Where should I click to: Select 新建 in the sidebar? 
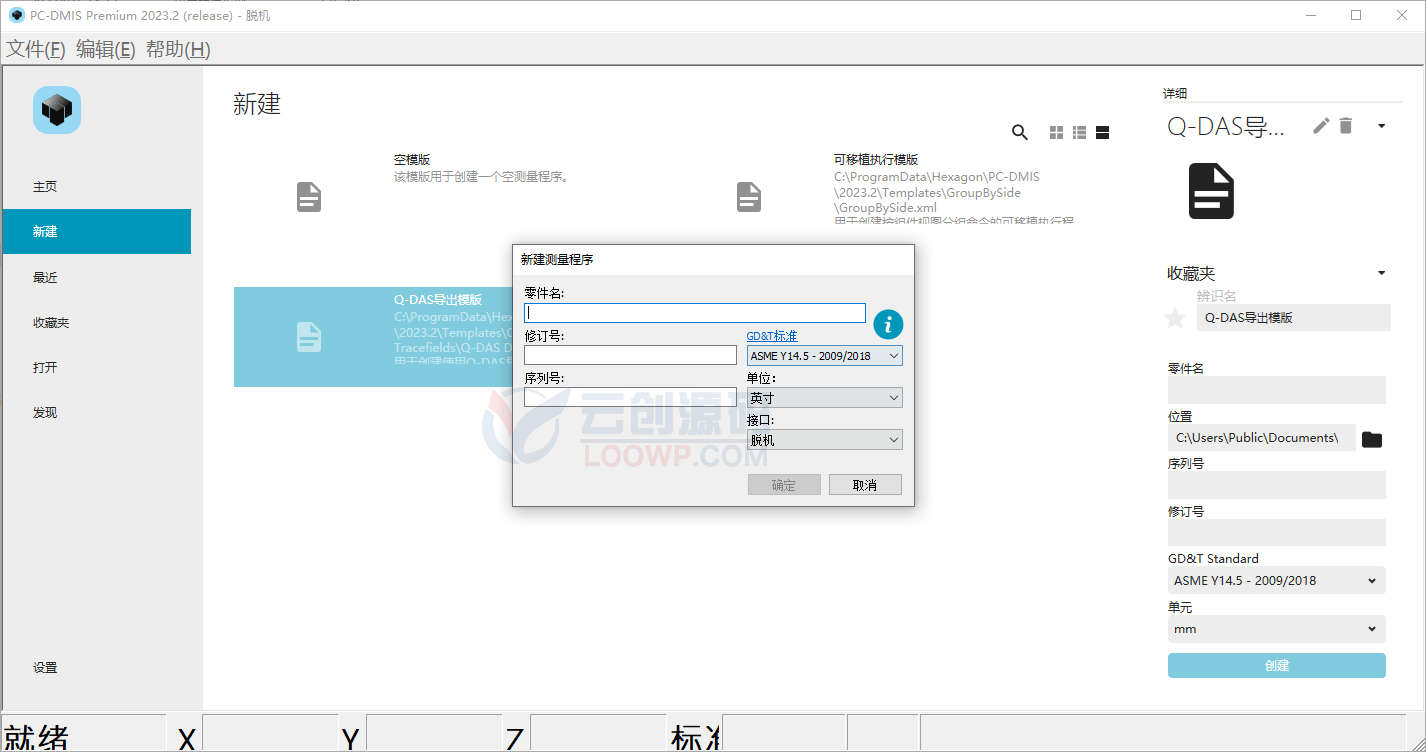pyautogui.click(x=97, y=231)
